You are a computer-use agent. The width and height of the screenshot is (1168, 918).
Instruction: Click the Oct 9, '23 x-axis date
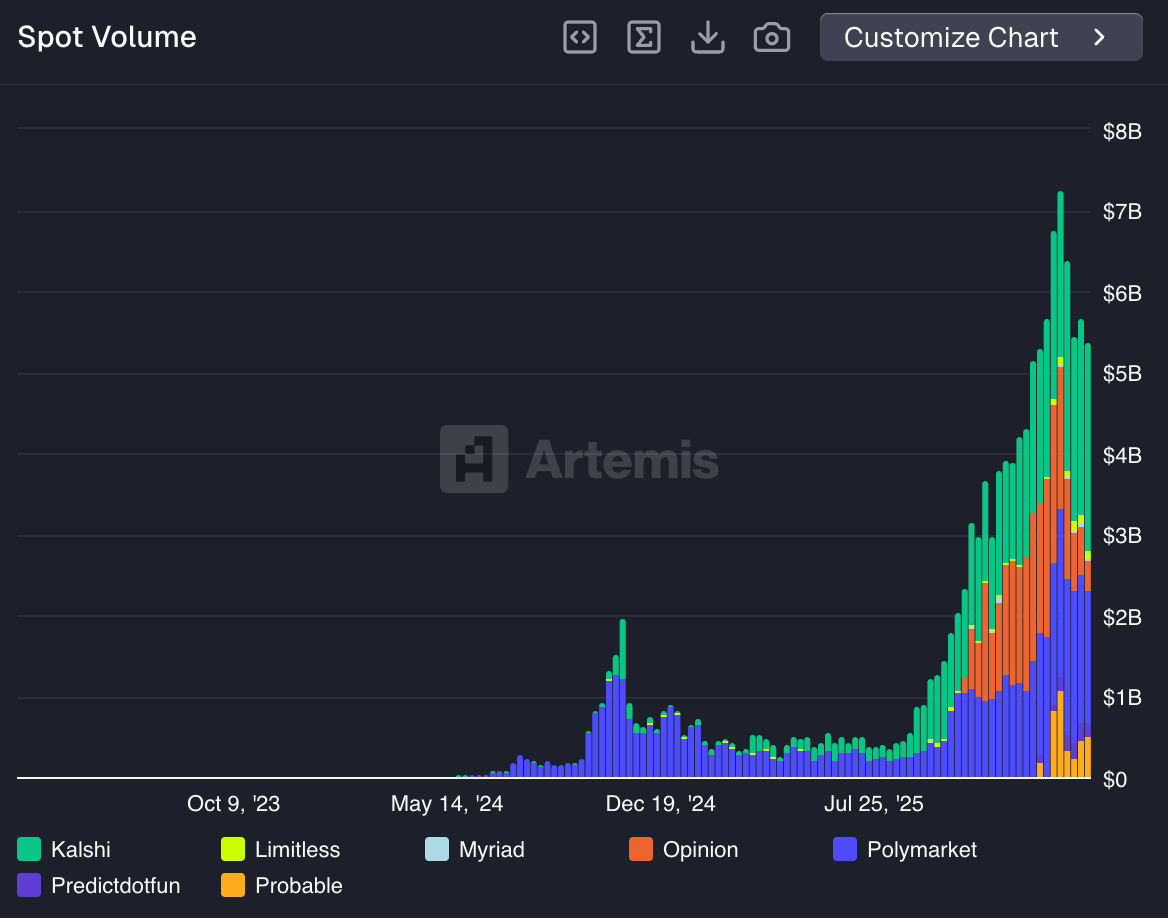pyautogui.click(x=233, y=804)
